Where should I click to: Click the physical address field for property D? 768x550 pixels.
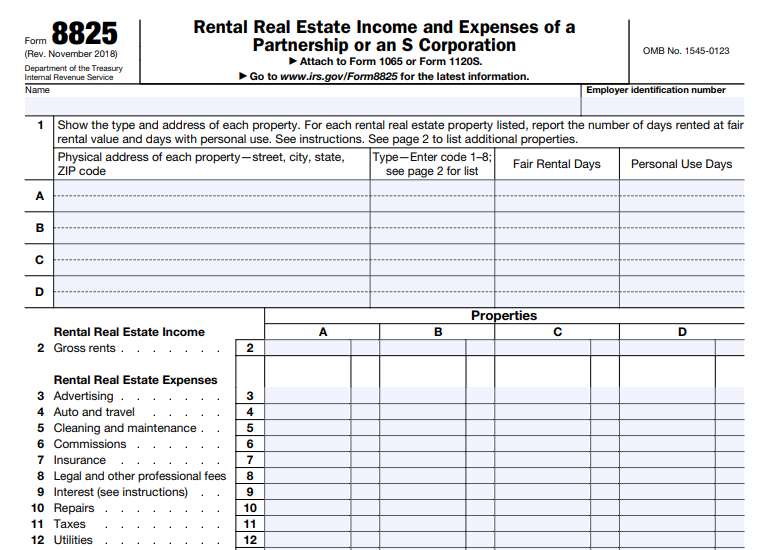click(x=211, y=292)
